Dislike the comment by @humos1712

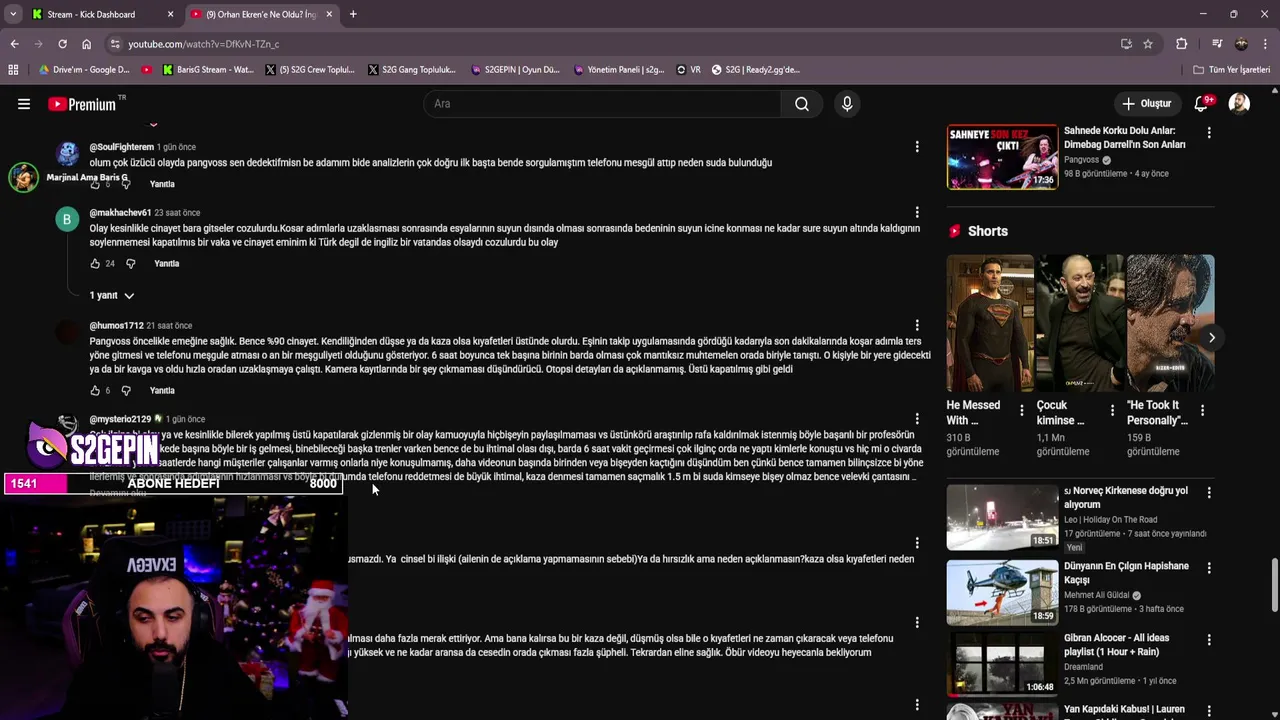(126, 391)
